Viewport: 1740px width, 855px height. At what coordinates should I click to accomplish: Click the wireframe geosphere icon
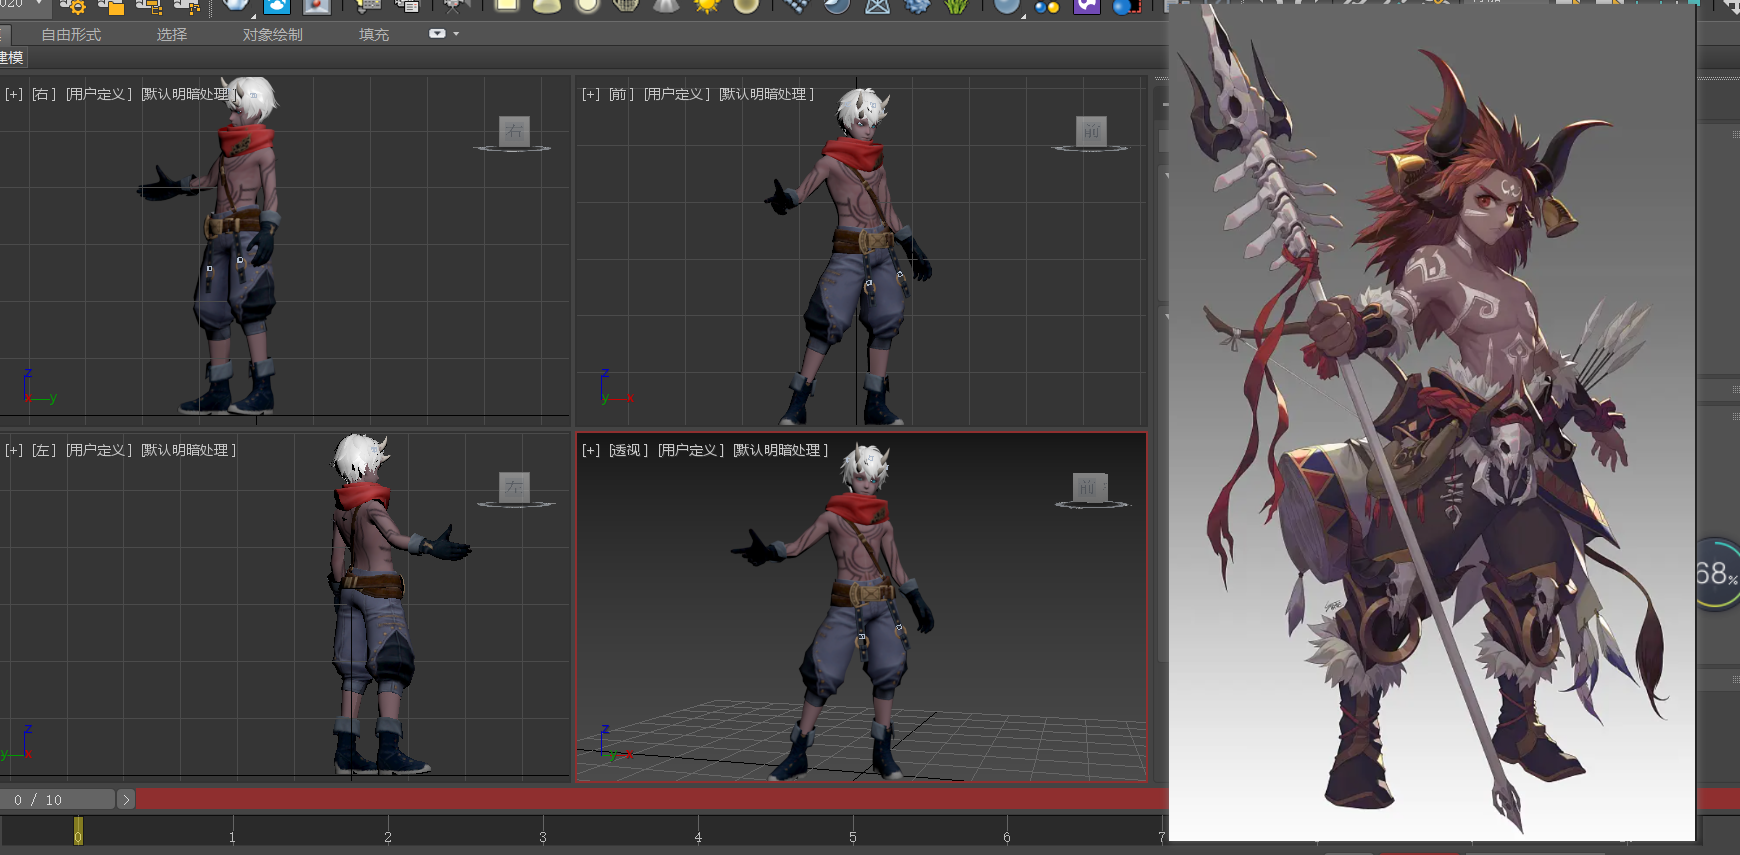pos(625,6)
